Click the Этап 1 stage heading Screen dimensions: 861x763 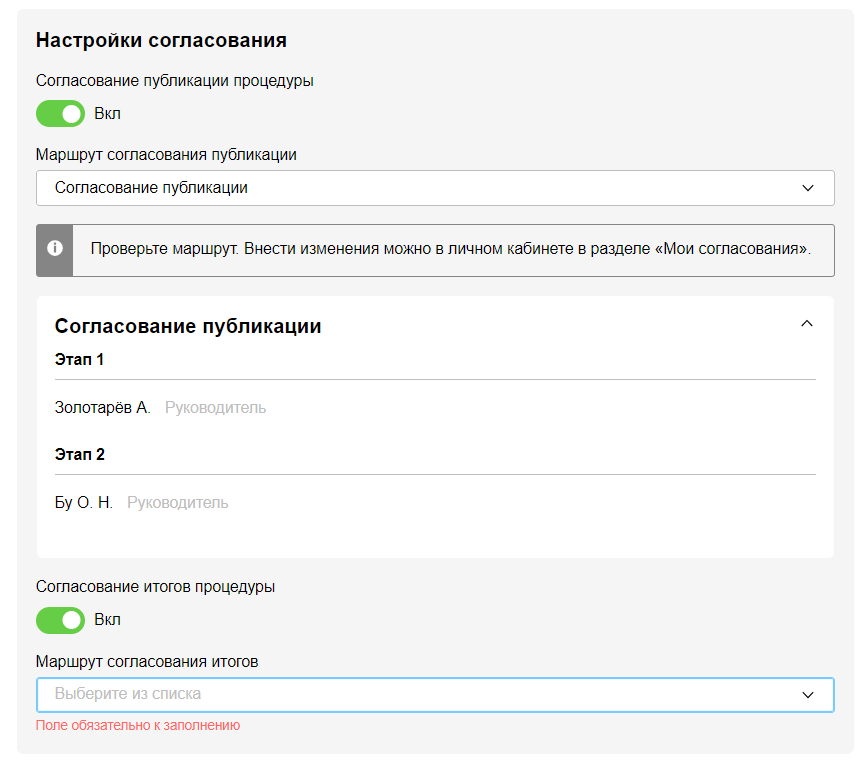80,360
